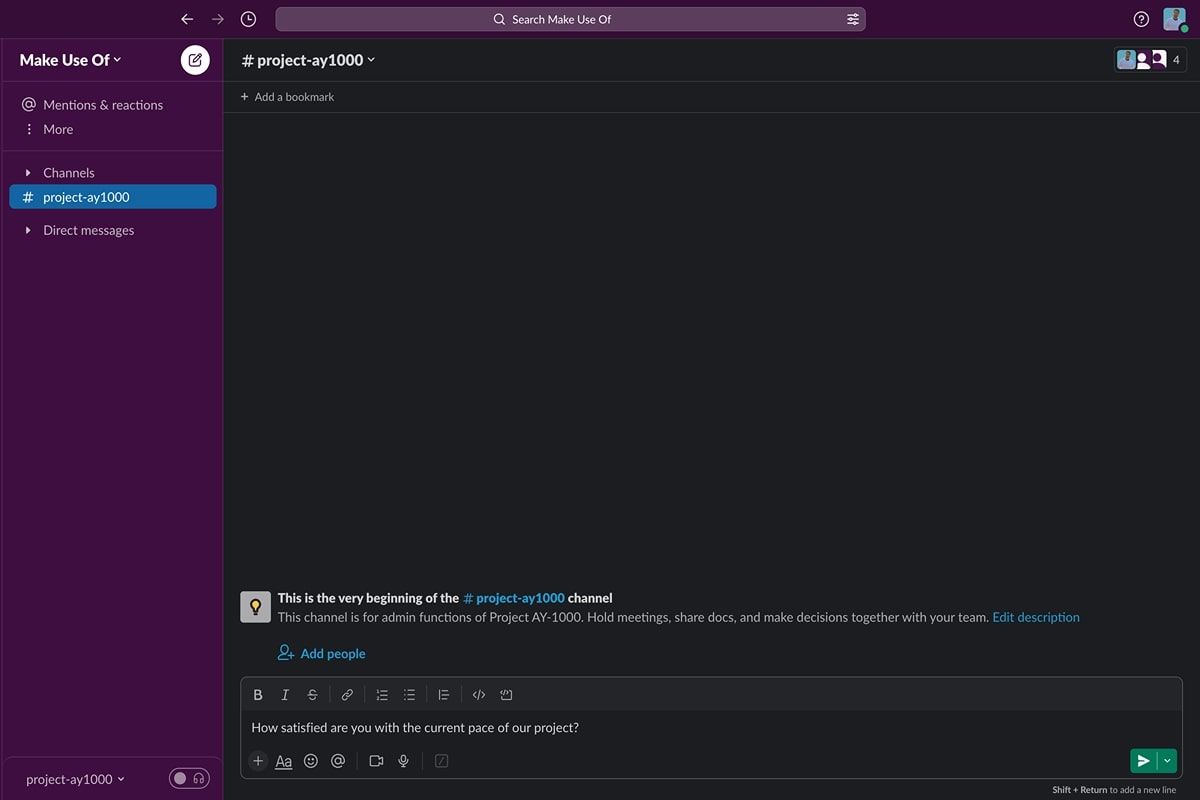This screenshot has width=1200, height=800.
Task: Open the attachments plus menu
Action: pyautogui.click(x=258, y=760)
